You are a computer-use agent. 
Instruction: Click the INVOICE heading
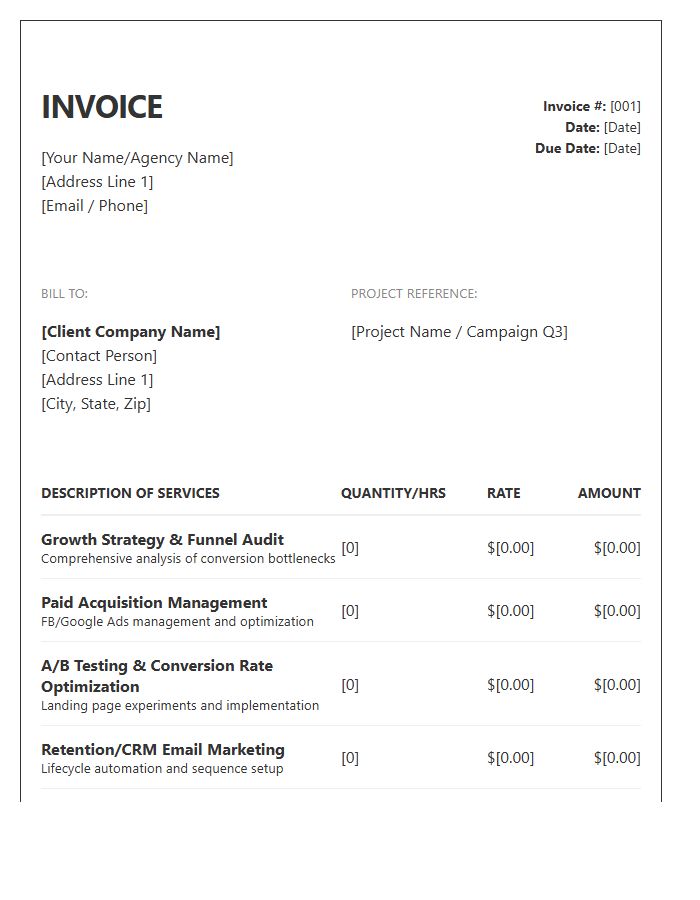tap(102, 107)
